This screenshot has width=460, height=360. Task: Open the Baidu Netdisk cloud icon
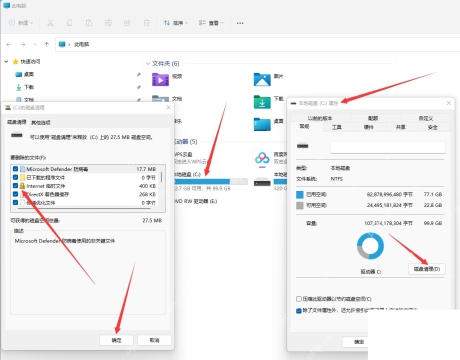pyautogui.click(x=262, y=158)
